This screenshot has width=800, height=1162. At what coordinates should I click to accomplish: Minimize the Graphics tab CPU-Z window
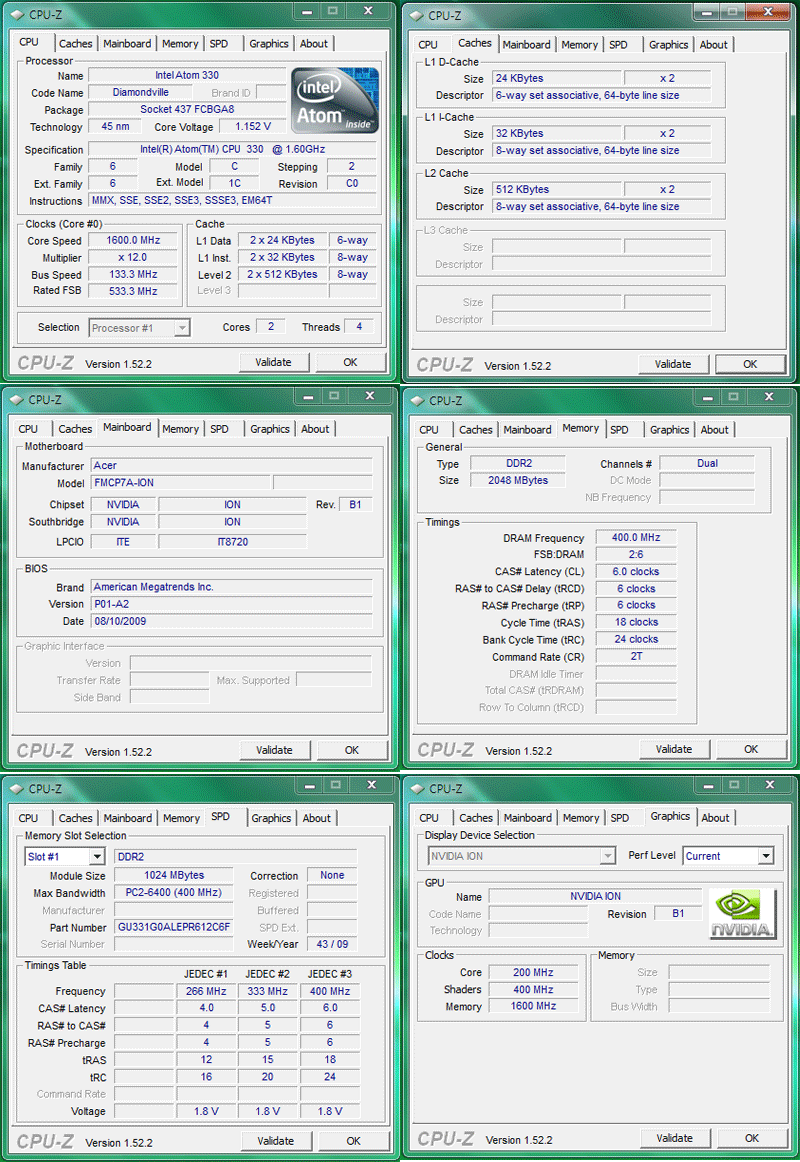708,786
